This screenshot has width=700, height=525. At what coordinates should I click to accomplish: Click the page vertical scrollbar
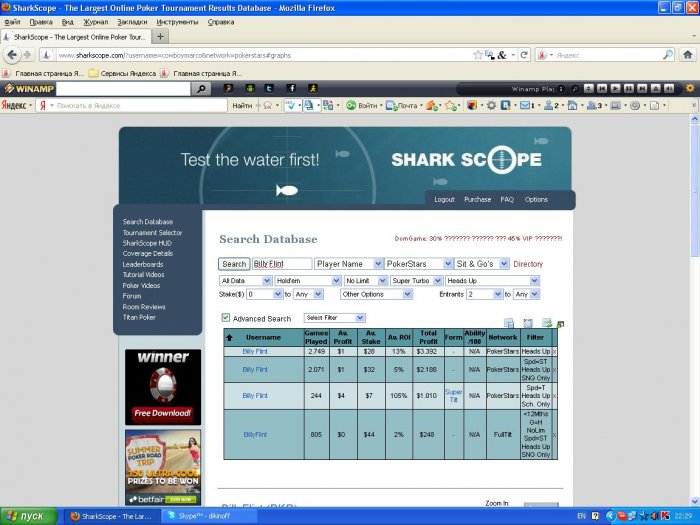[694, 310]
